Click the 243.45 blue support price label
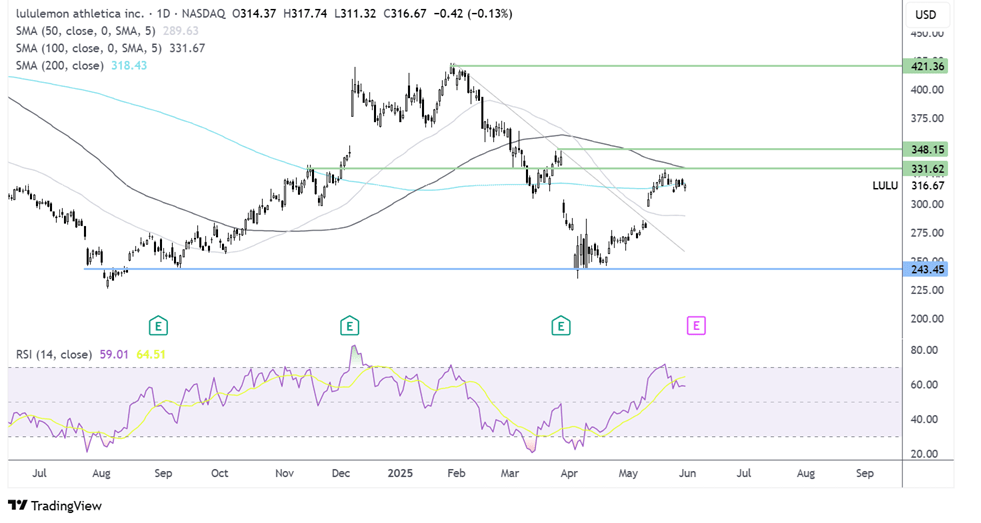Image resolution: width=981 pixels, height=523 pixels. 927,270
